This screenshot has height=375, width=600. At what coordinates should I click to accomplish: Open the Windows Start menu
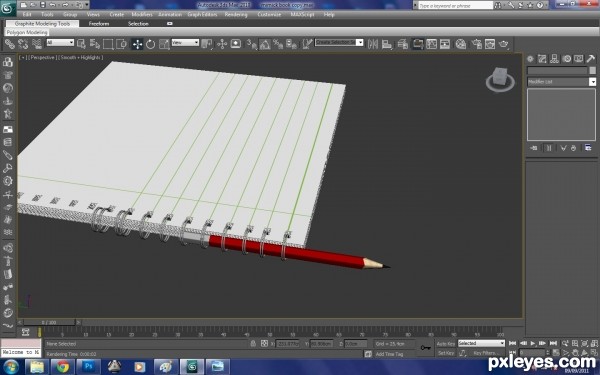(x=11, y=366)
